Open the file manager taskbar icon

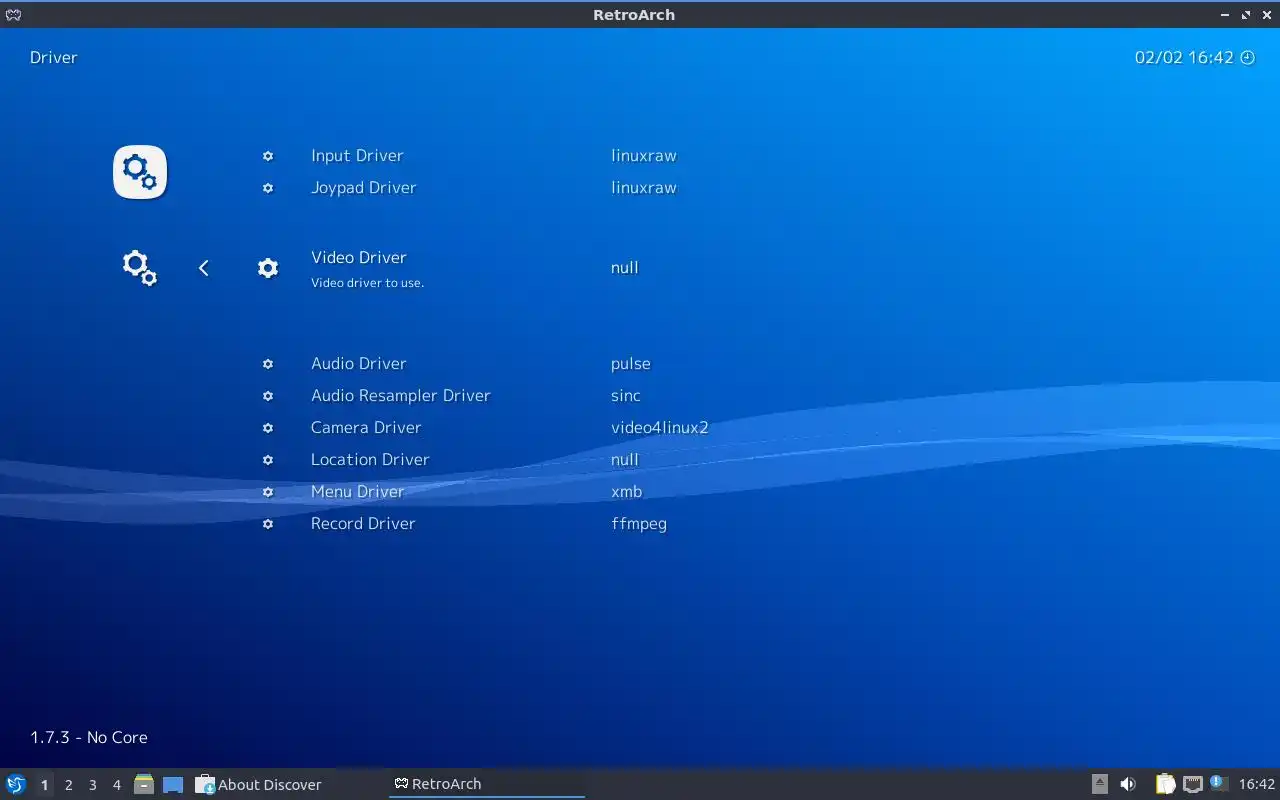click(x=144, y=784)
